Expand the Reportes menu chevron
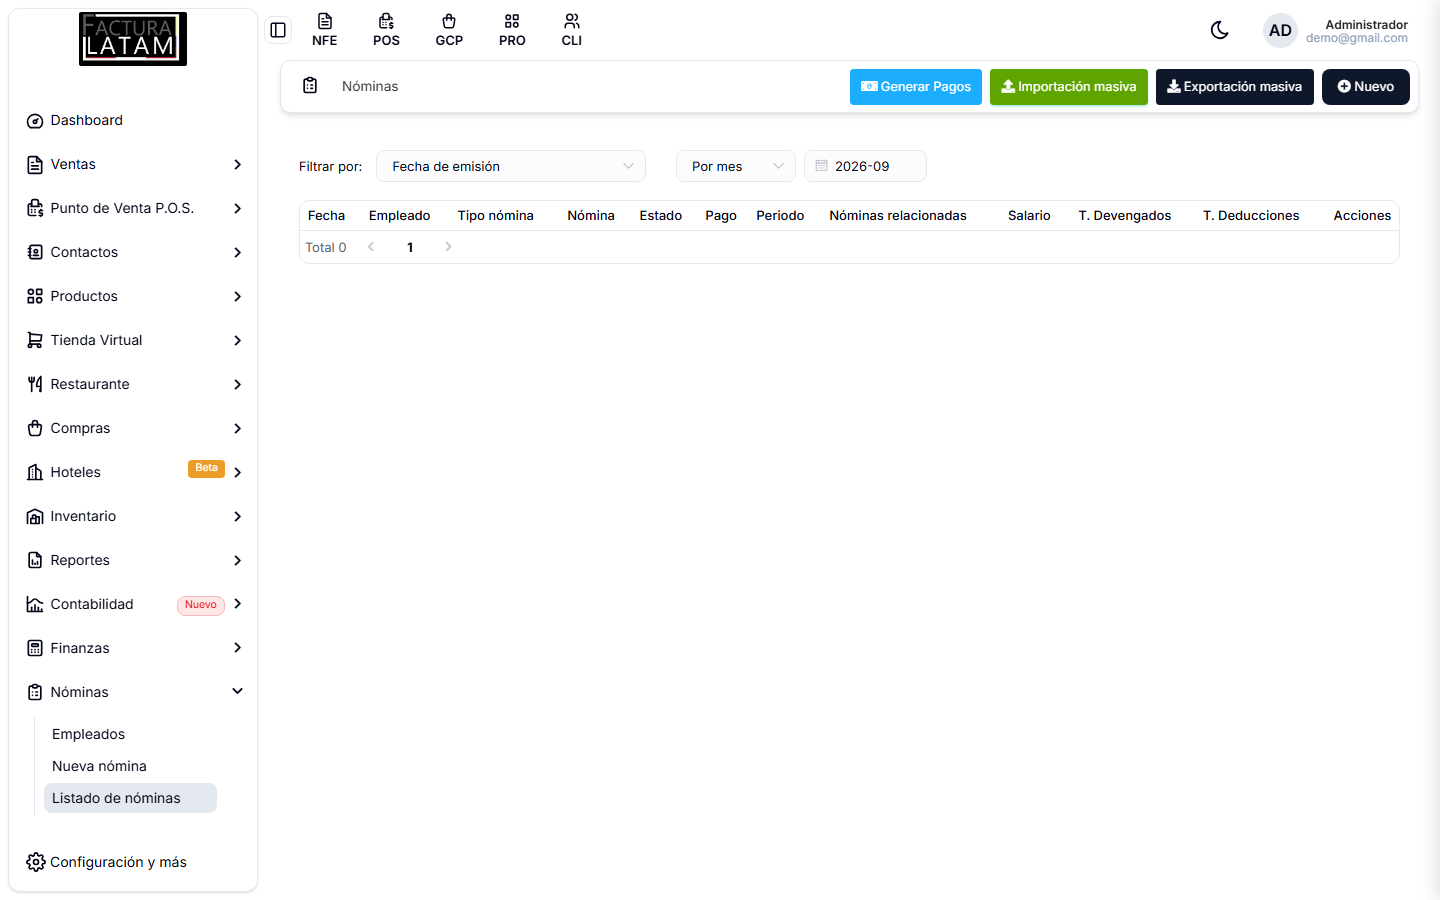 [237, 560]
